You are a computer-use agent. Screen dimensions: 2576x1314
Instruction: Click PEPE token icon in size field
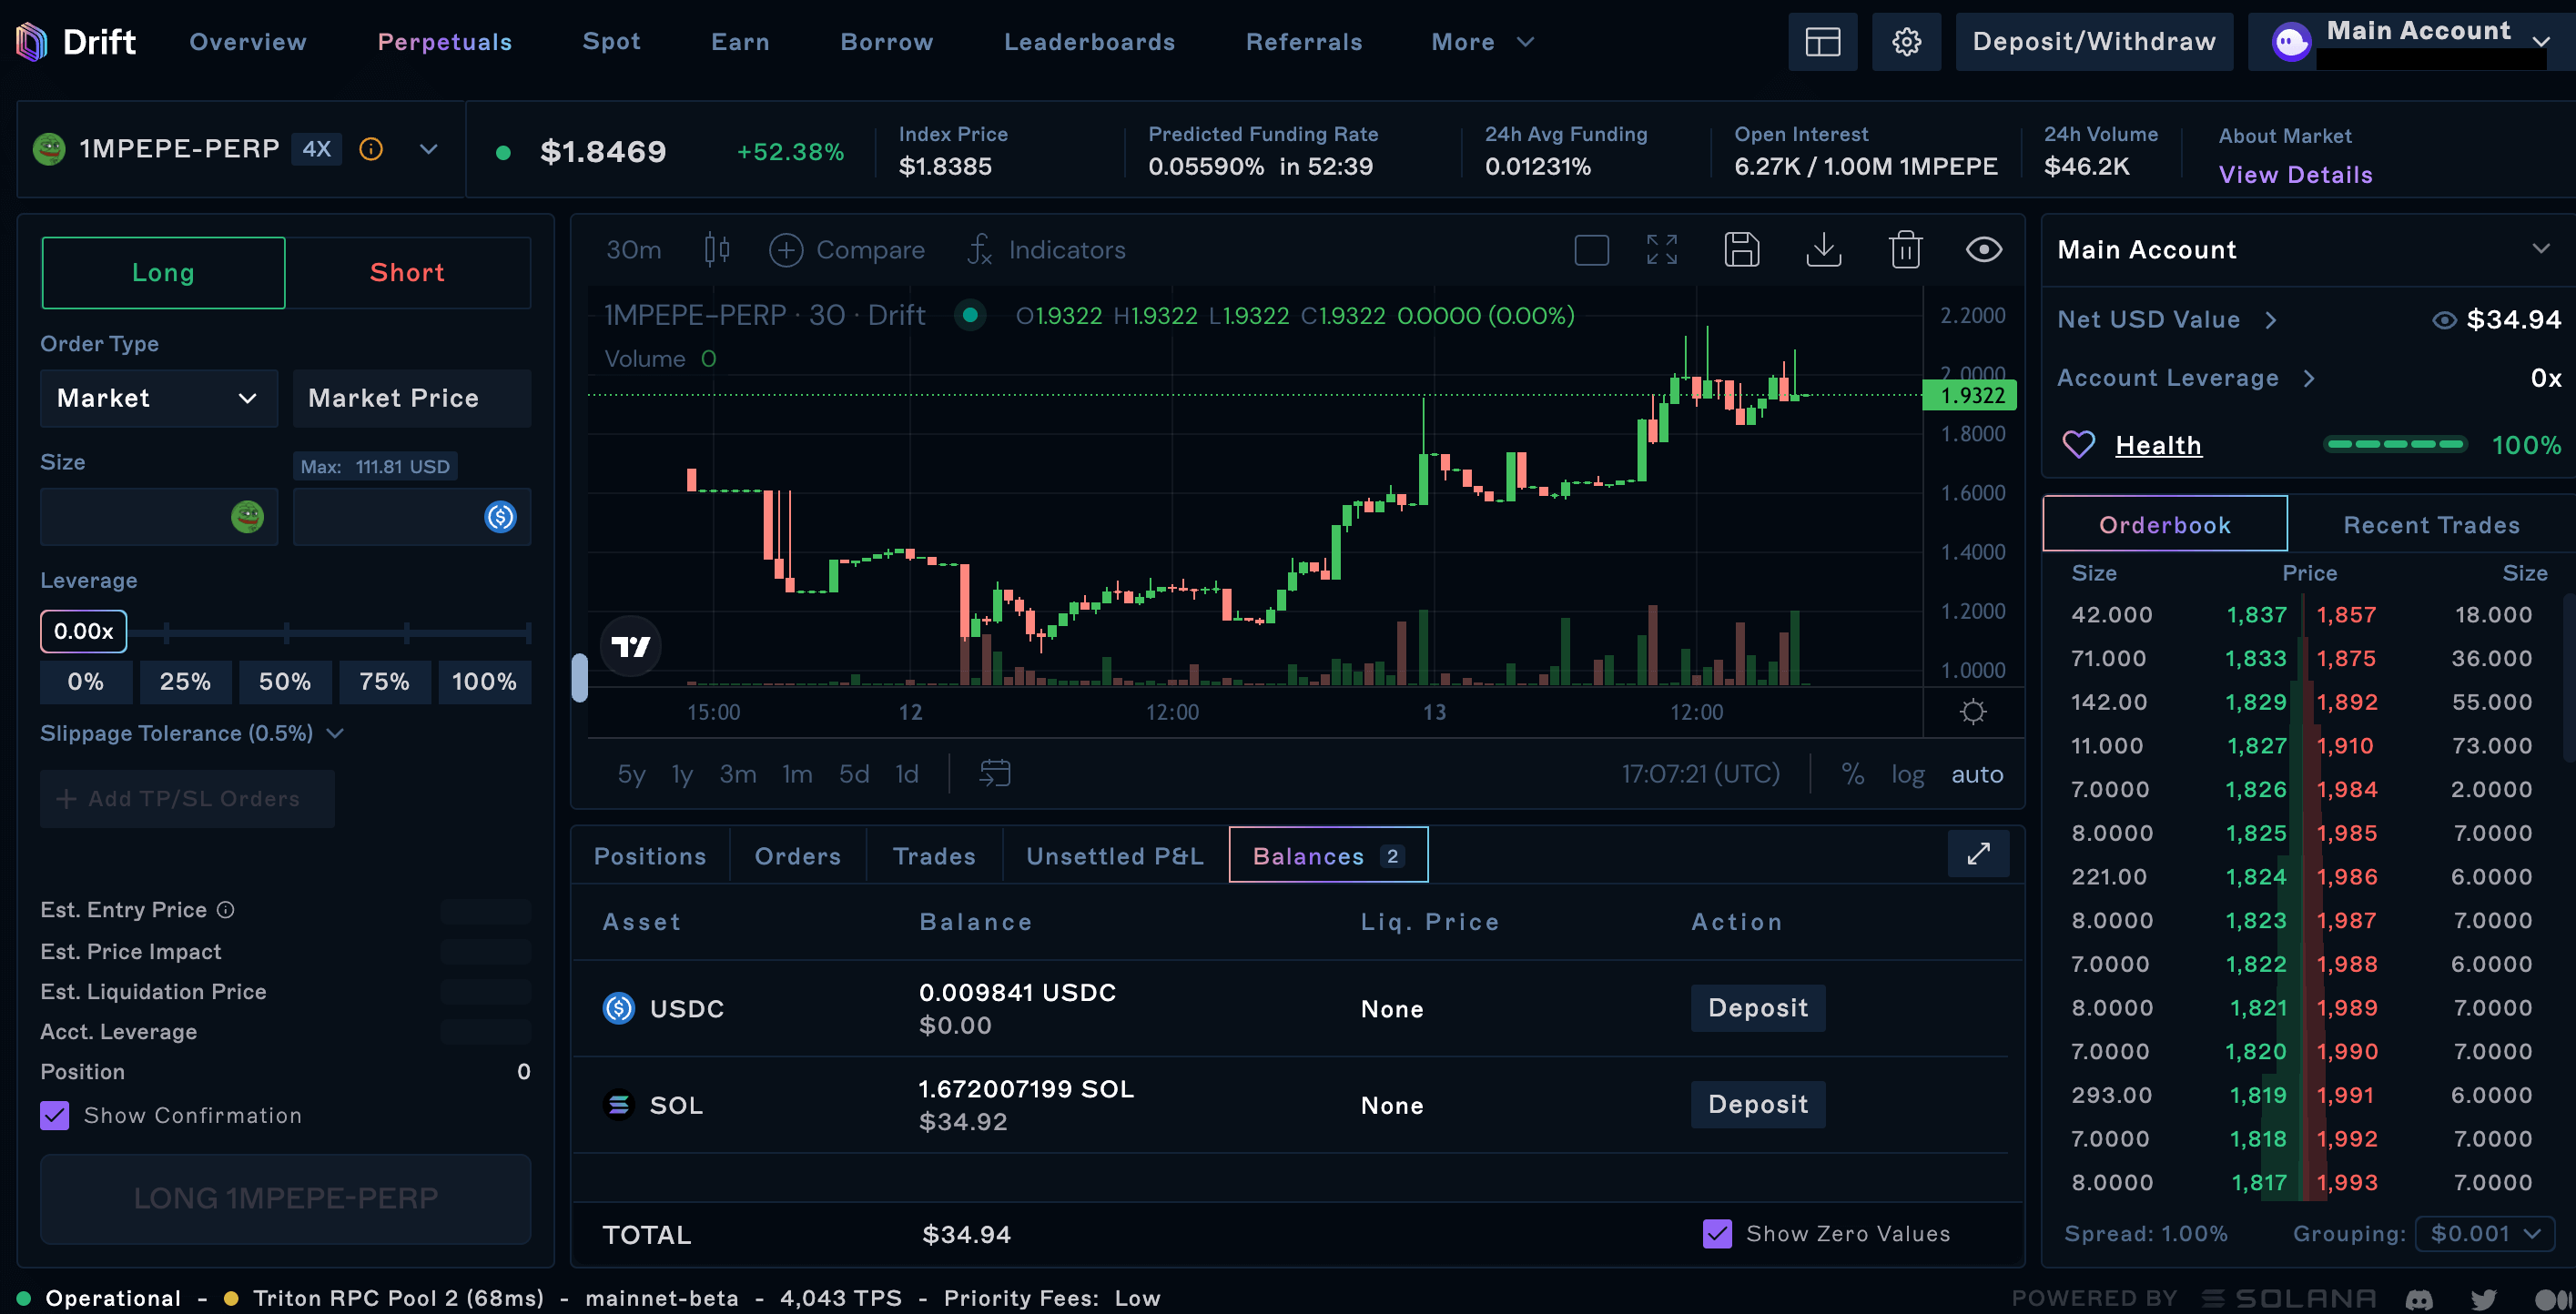pos(247,516)
